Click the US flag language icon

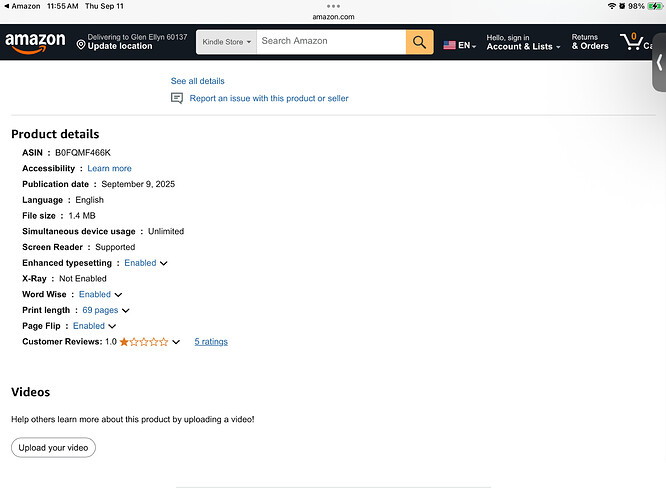(450, 45)
